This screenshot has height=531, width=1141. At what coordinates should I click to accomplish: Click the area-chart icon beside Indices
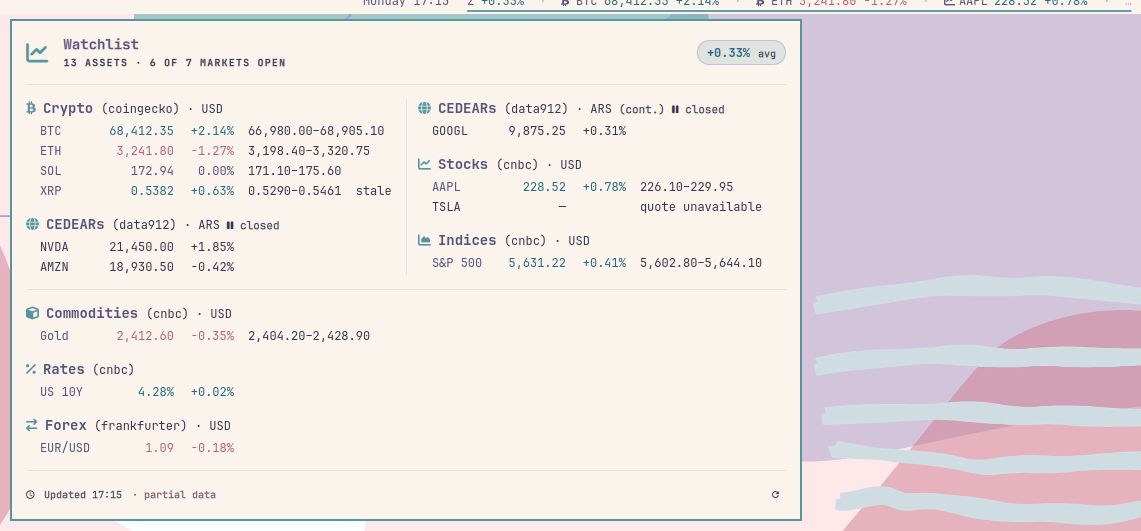point(424,240)
